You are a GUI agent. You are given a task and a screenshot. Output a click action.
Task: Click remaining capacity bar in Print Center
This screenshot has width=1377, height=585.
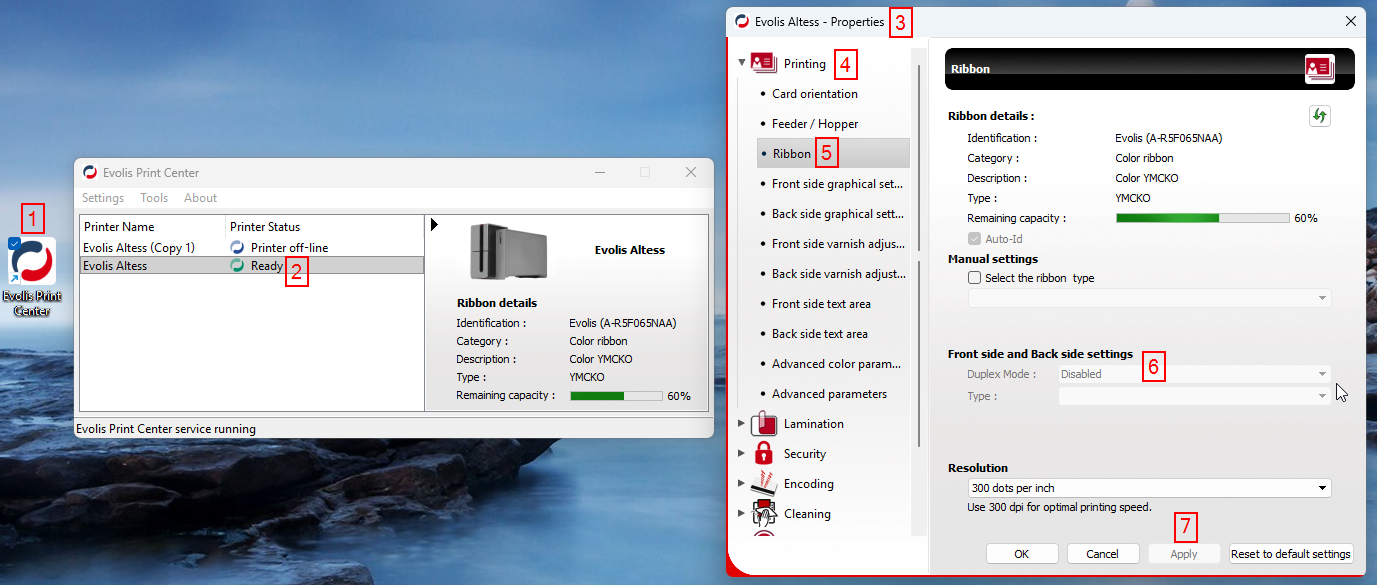[x=616, y=395]
